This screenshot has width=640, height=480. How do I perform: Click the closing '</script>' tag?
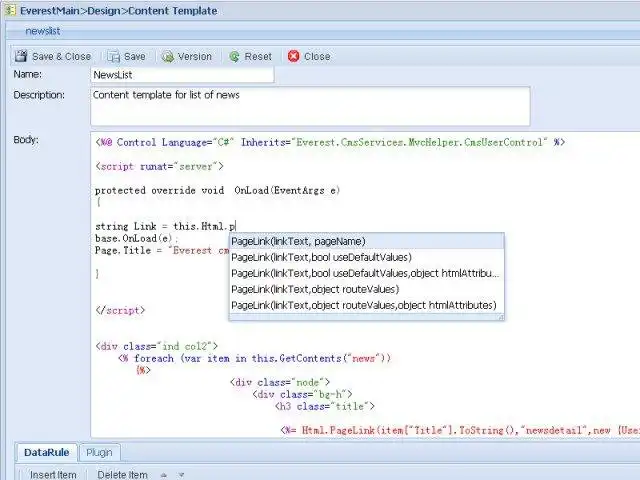(120, 310)
